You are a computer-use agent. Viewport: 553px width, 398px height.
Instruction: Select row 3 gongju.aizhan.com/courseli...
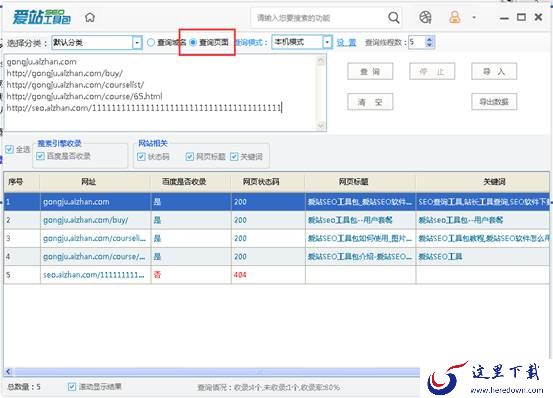277,238
